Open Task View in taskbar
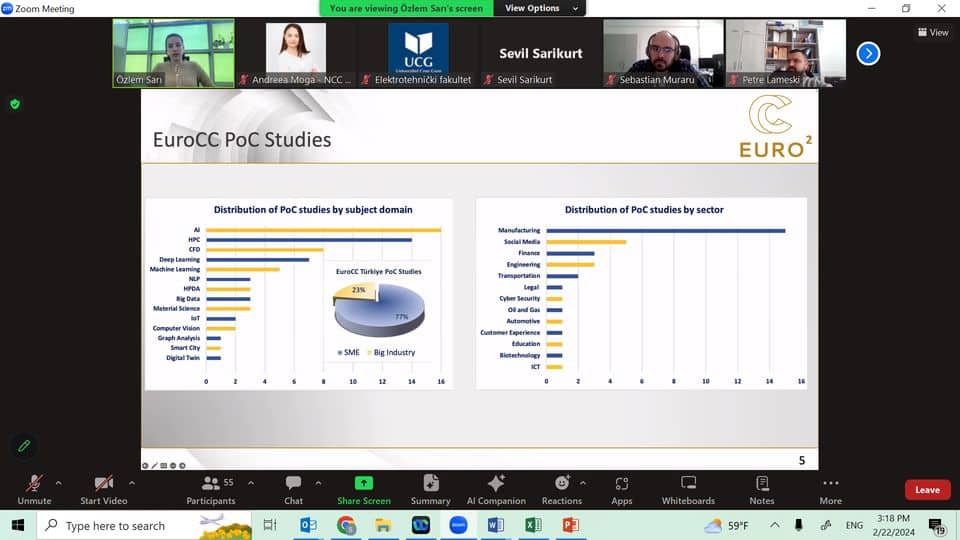 [270, 525]
